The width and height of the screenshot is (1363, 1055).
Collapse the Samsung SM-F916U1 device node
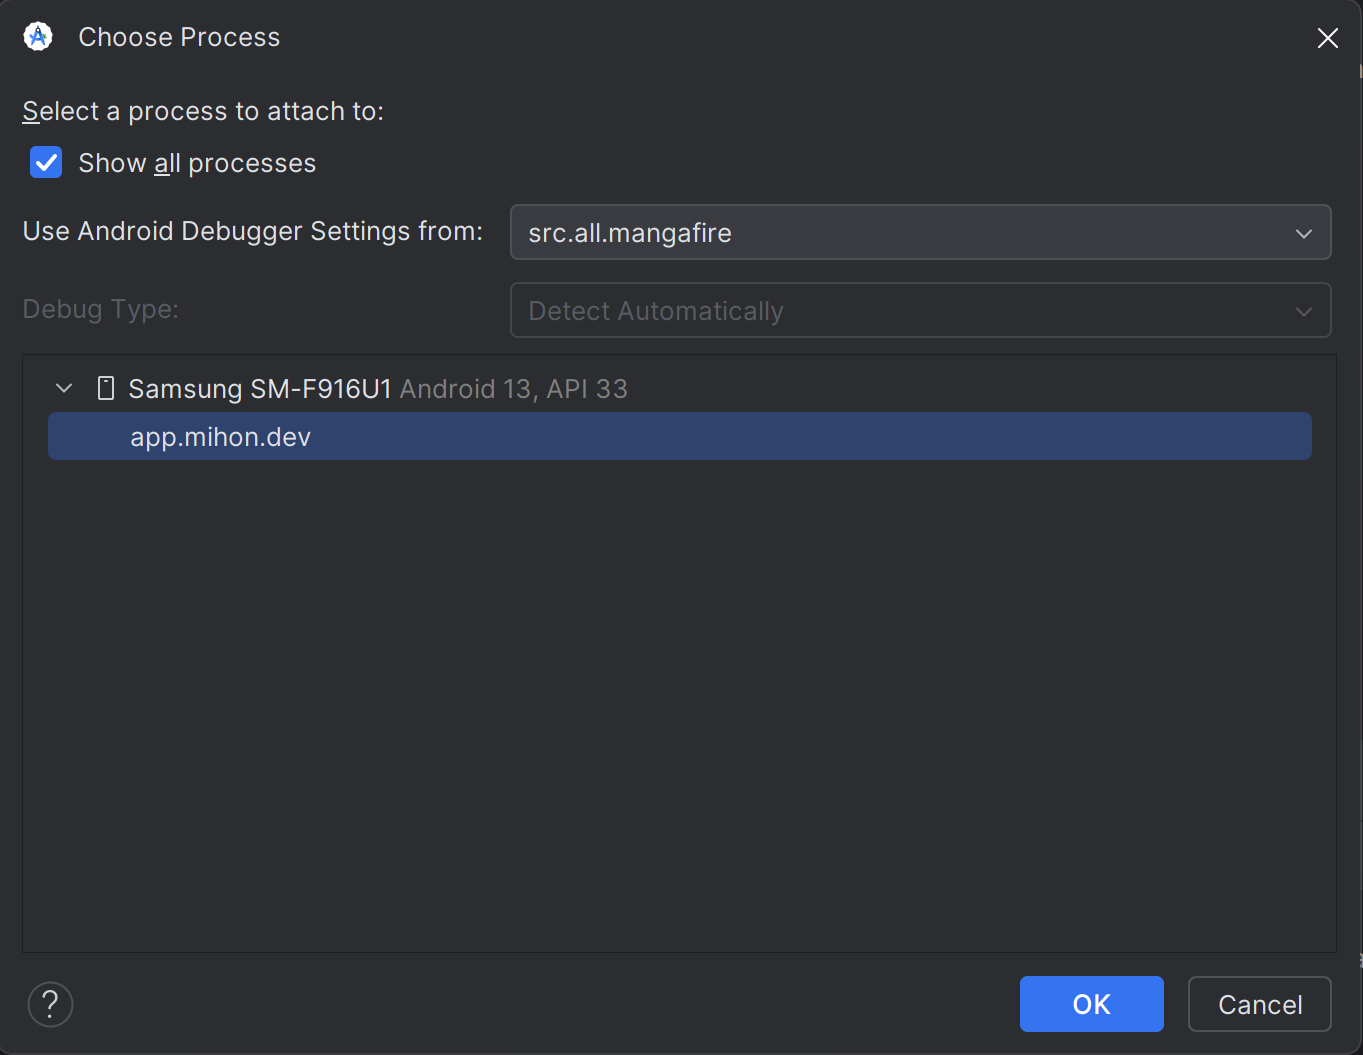point(64,388)
